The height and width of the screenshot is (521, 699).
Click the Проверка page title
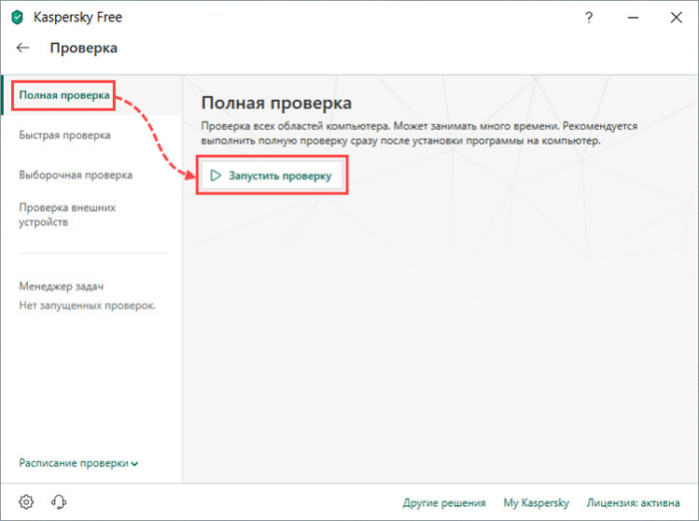point(84,48)
